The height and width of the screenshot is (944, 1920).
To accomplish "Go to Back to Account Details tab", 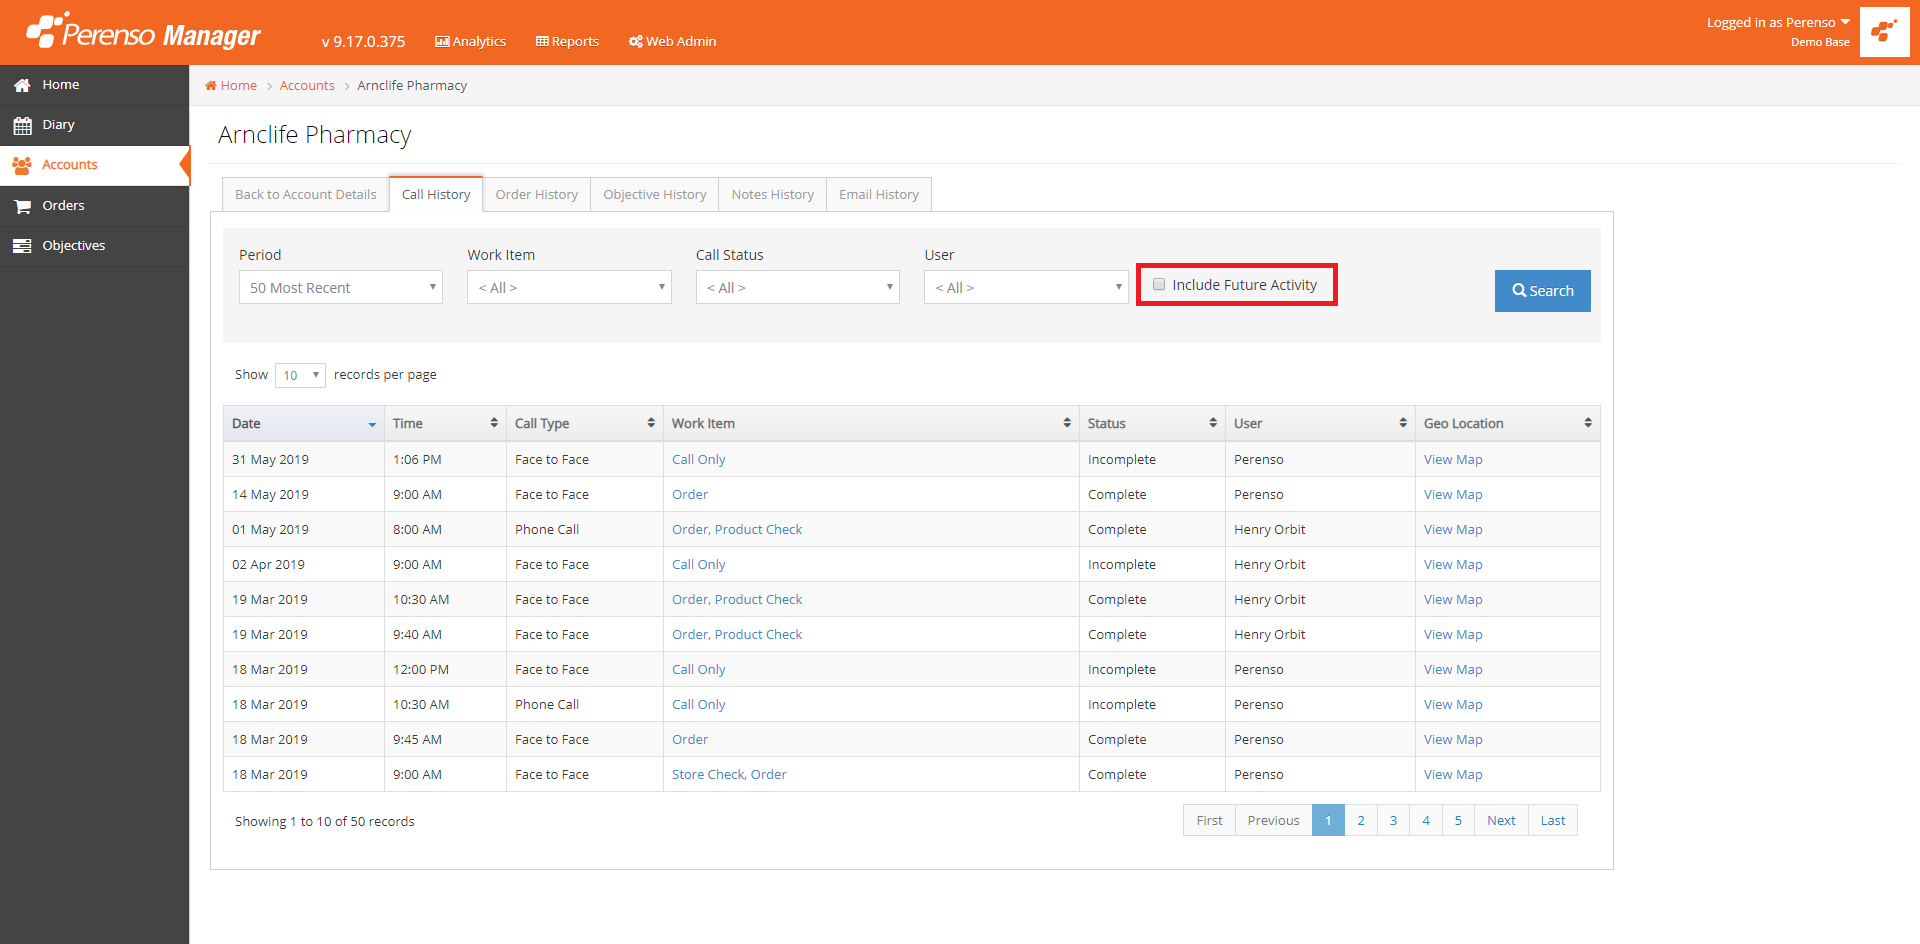I will (306, 194).
